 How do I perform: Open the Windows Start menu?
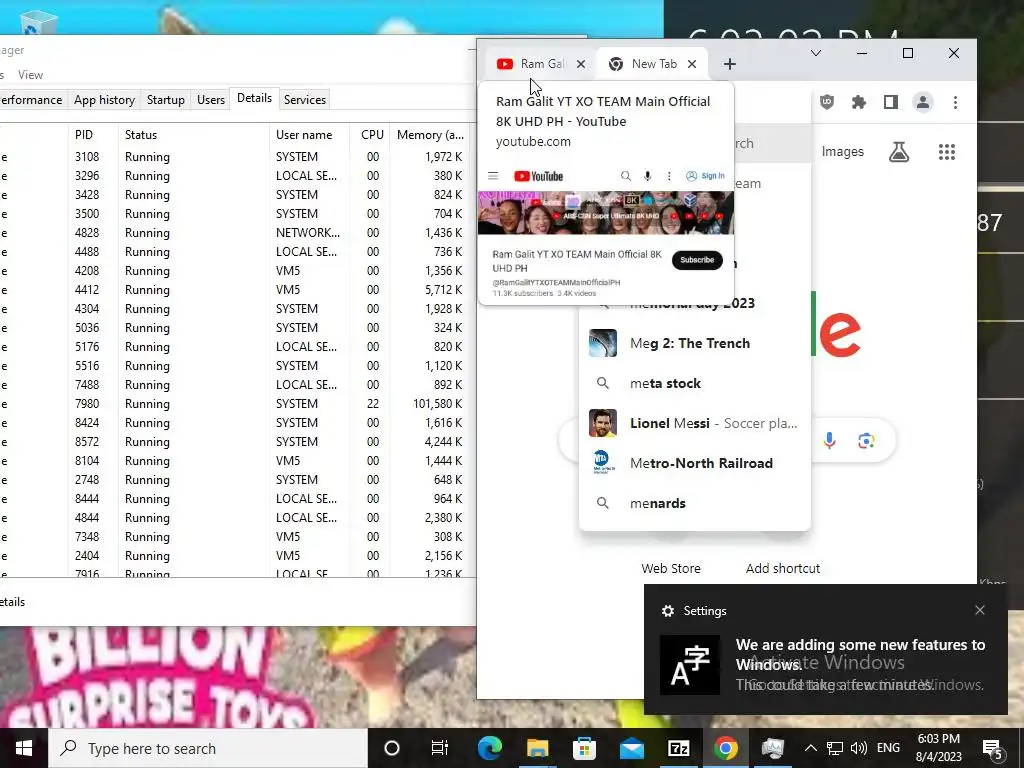coord(24,748)
